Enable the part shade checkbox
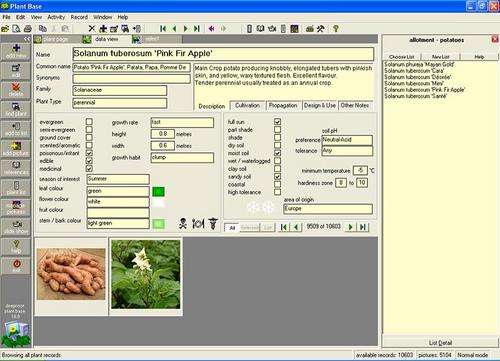Viewport: 500px width, 361px height. 277,129
